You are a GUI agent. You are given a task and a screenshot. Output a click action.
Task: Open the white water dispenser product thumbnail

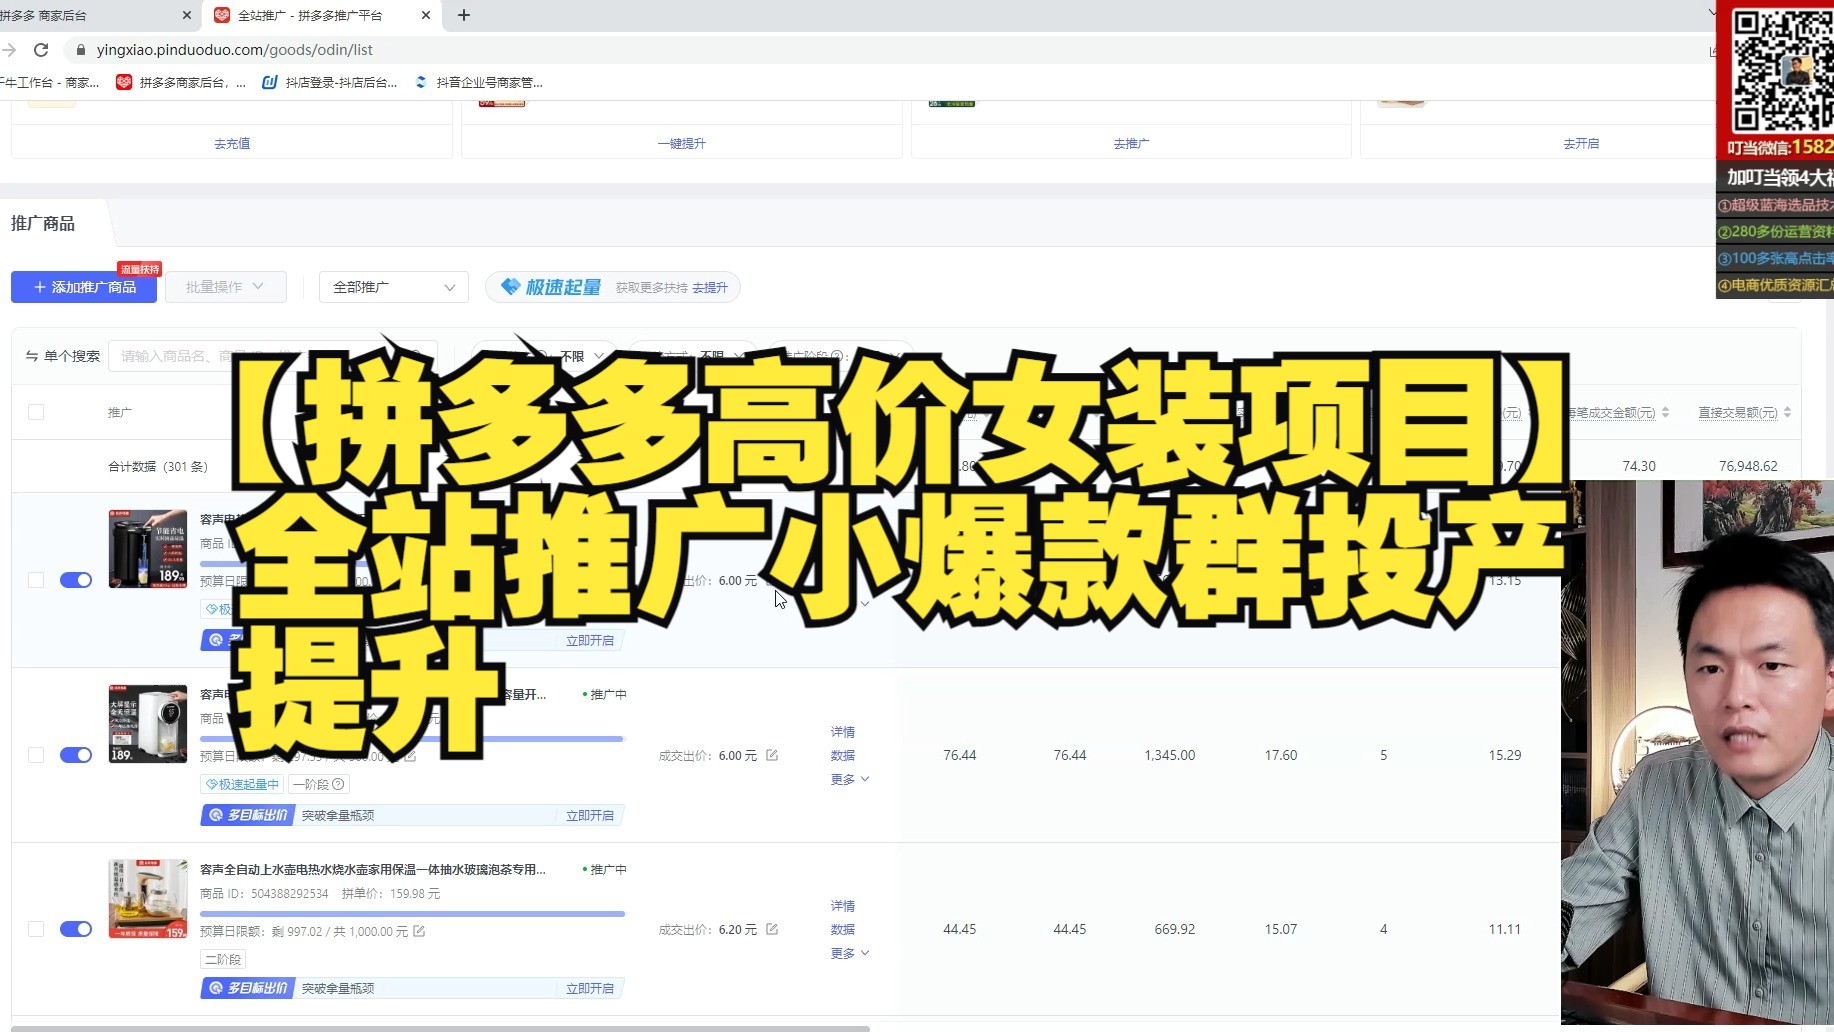pos(148,724)
